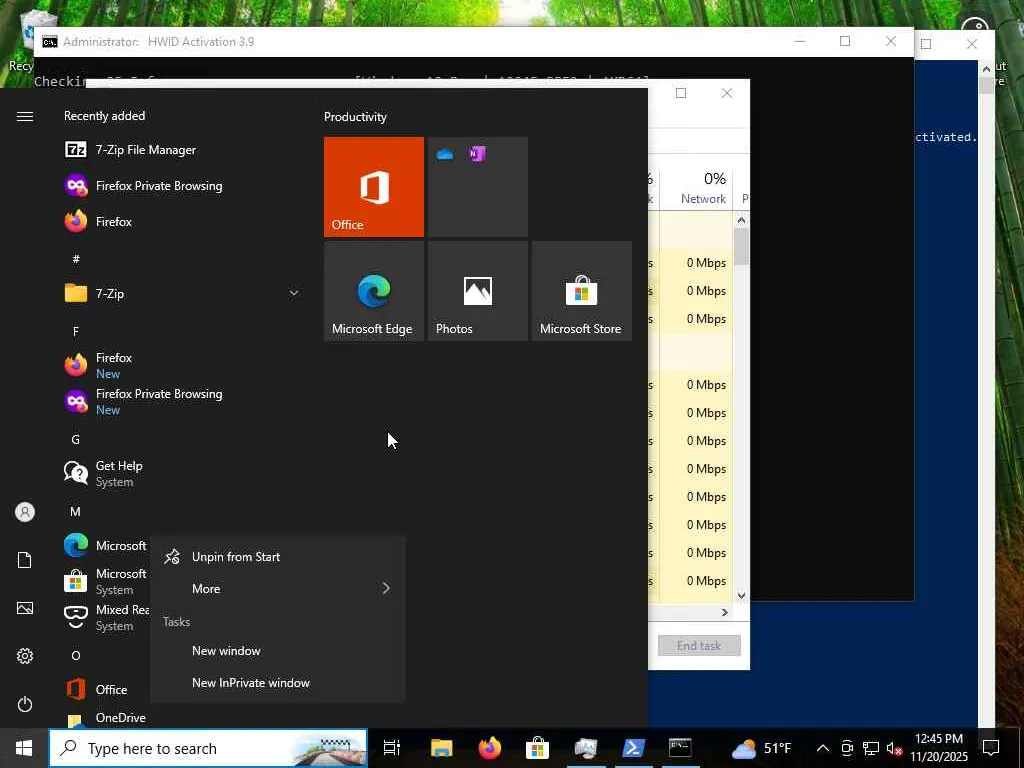
Task: Jump to the G letter header in app list
Action: (76, 440)
